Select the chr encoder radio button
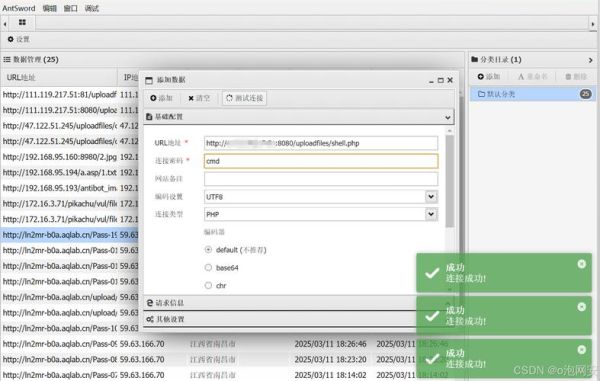Screen dimensions: 600x381 click(x=208, y=285)
